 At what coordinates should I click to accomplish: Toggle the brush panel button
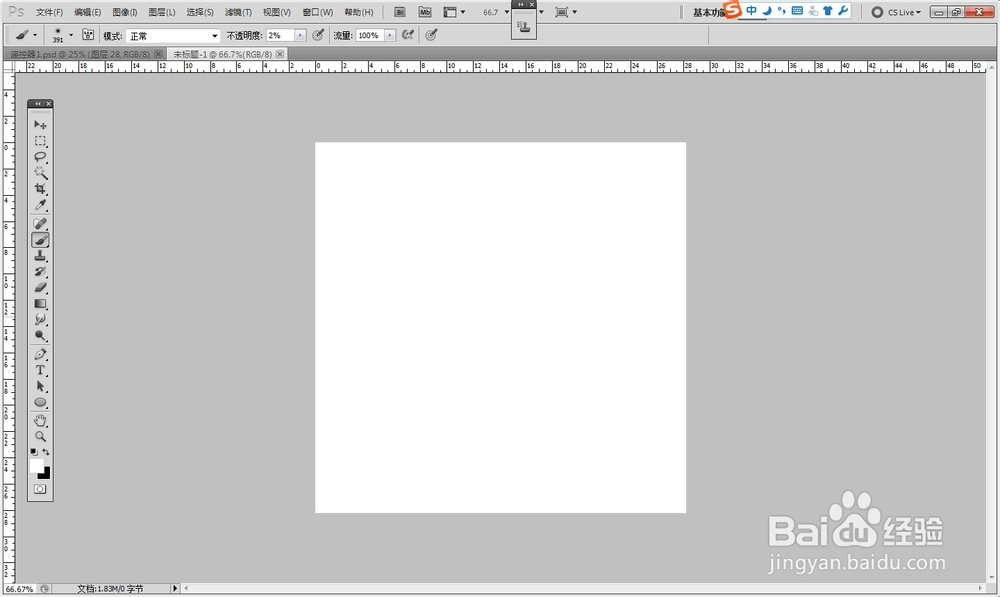pyautogui.click(x=88, y=35)
